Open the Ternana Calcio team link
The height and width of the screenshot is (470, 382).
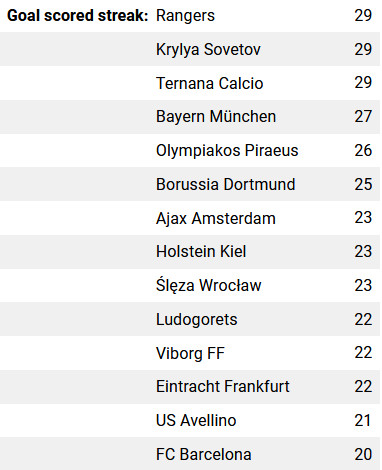[210, 83]
